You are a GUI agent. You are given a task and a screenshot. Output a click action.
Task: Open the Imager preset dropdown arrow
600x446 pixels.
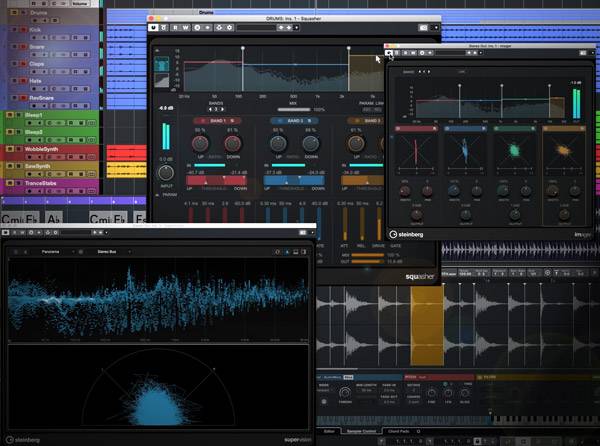481,53
